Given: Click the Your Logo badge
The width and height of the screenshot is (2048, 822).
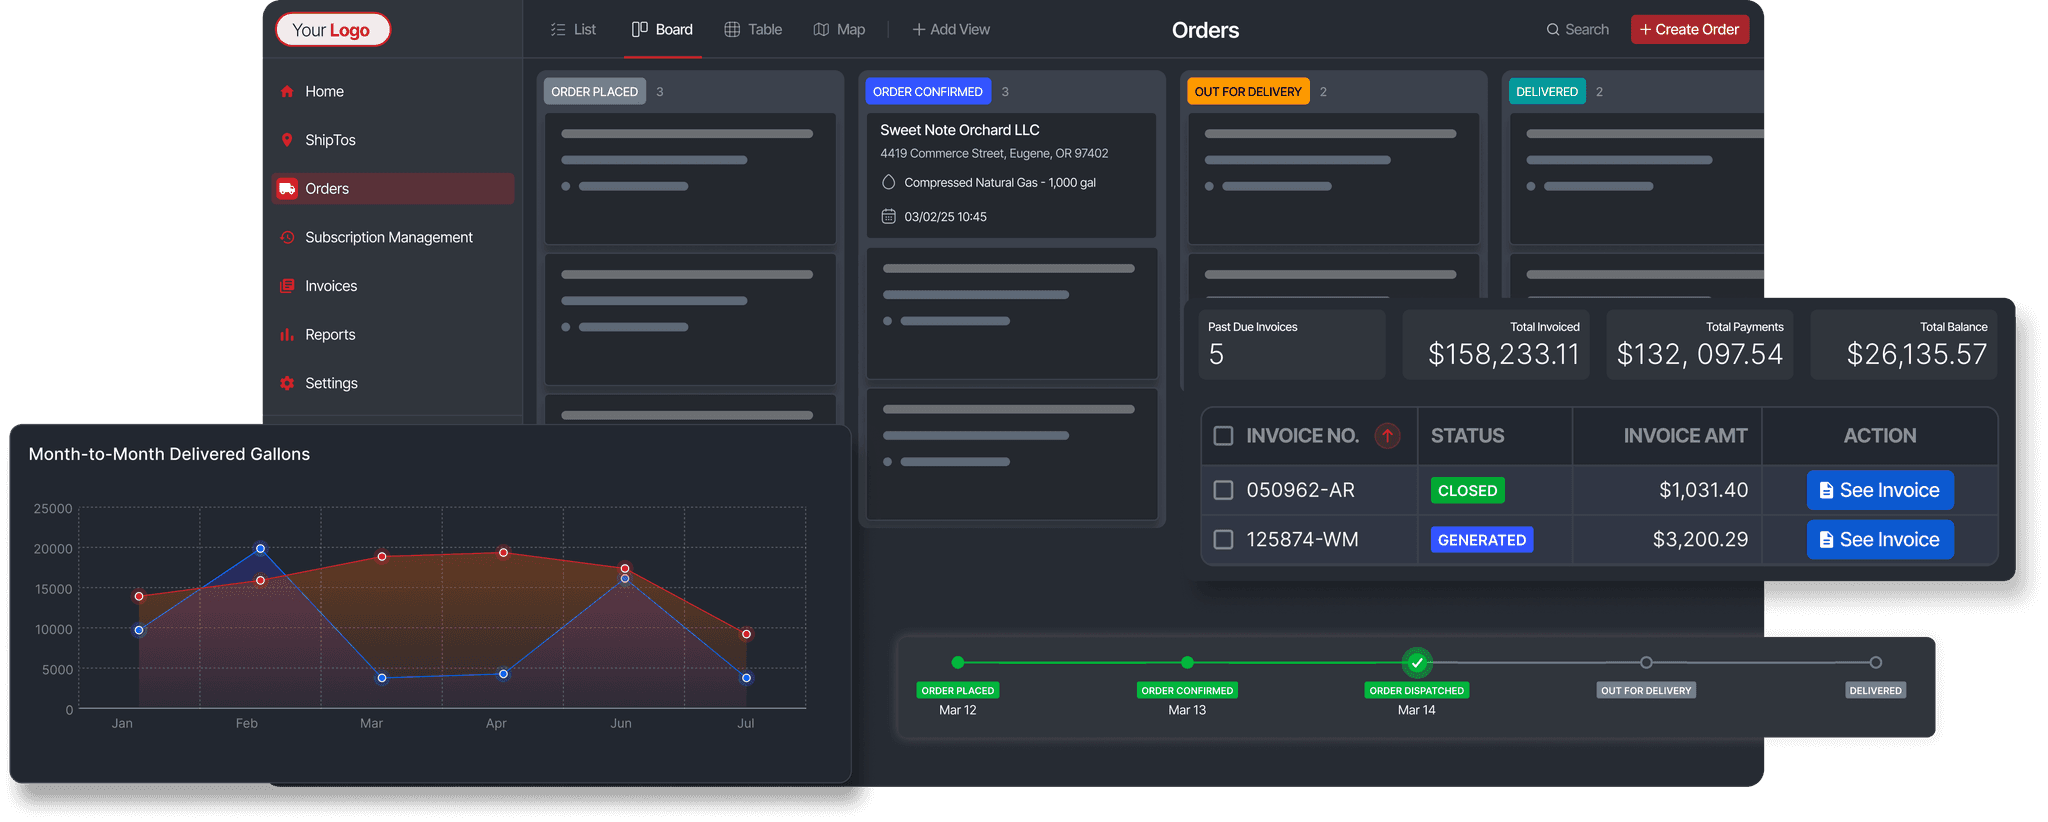Looking at the screenshot, I should (333, 29).
